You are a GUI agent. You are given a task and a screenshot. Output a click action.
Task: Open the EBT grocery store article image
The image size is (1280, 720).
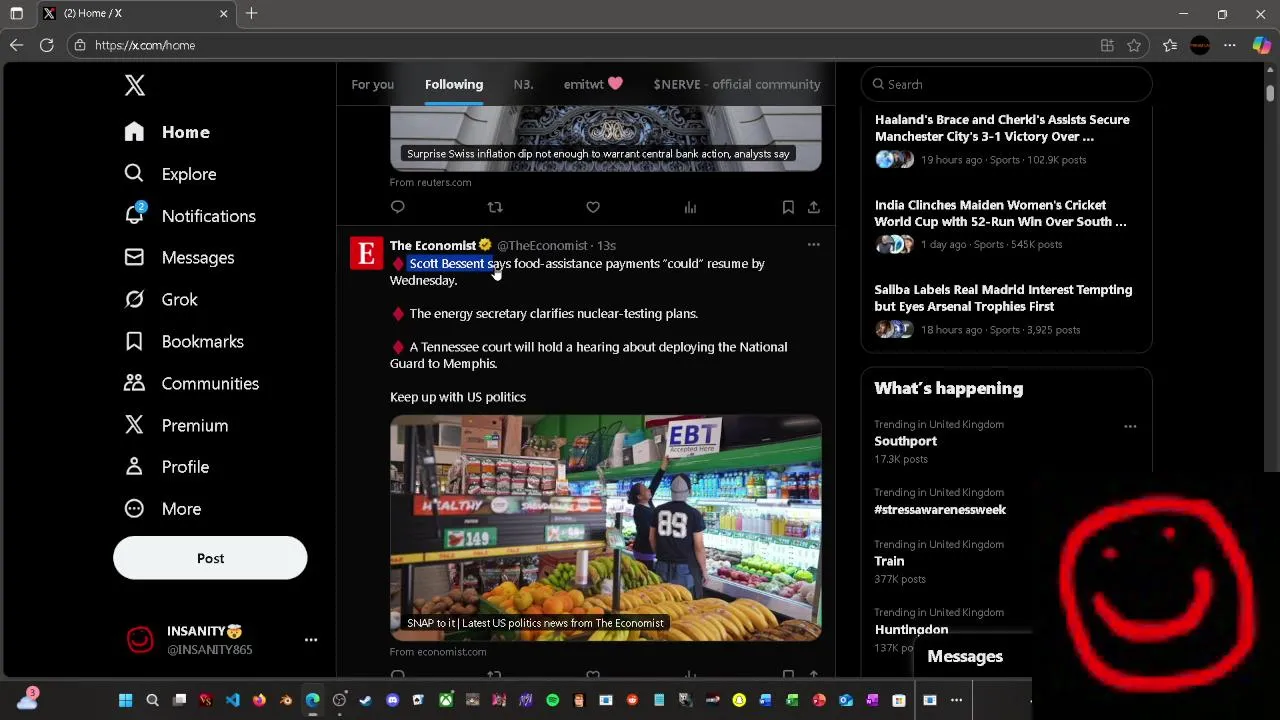point(606,528)
